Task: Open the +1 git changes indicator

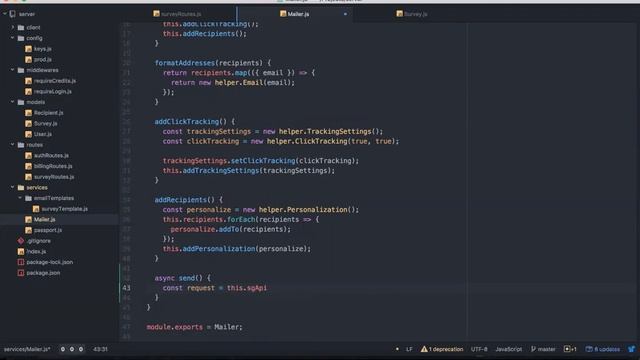Action: (570, 349)
